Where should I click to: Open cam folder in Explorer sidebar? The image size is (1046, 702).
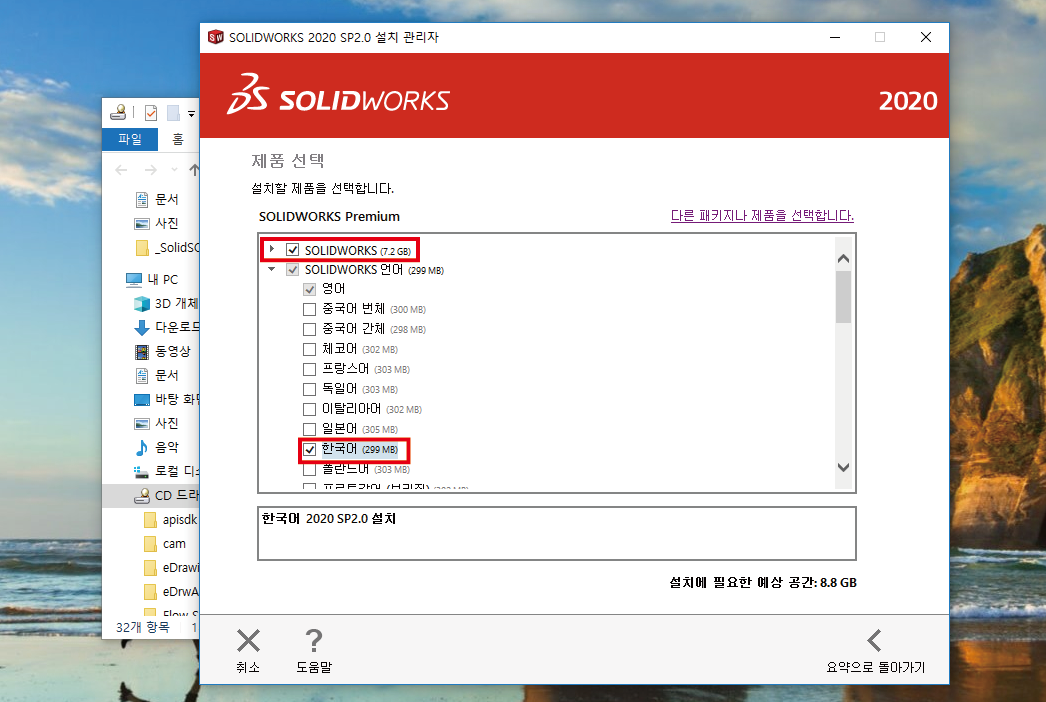click(165, 543)
